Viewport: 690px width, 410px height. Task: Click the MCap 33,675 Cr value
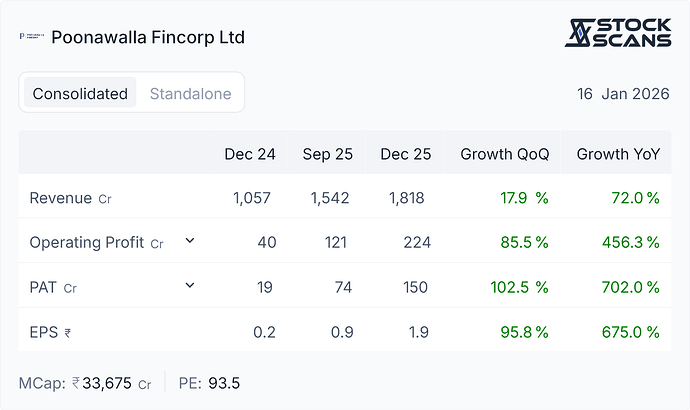point(116,383)
